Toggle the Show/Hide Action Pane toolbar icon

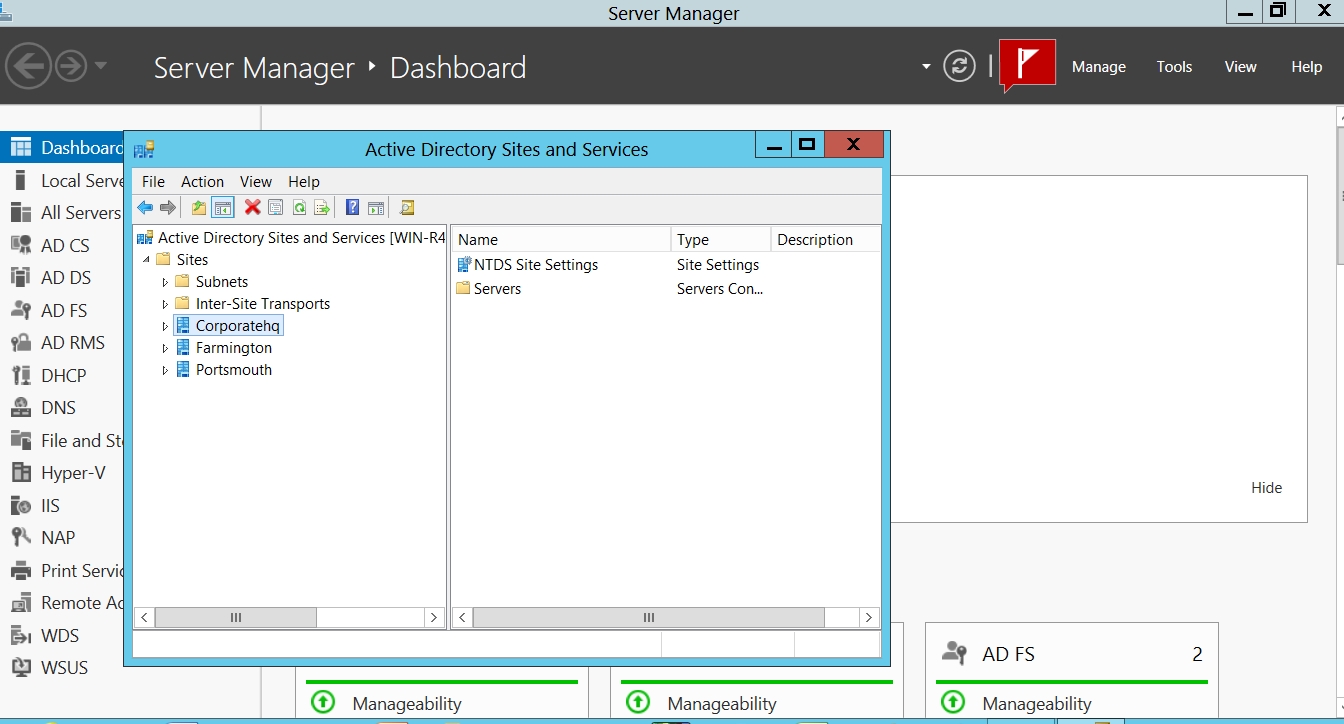[x=375, y=207]
